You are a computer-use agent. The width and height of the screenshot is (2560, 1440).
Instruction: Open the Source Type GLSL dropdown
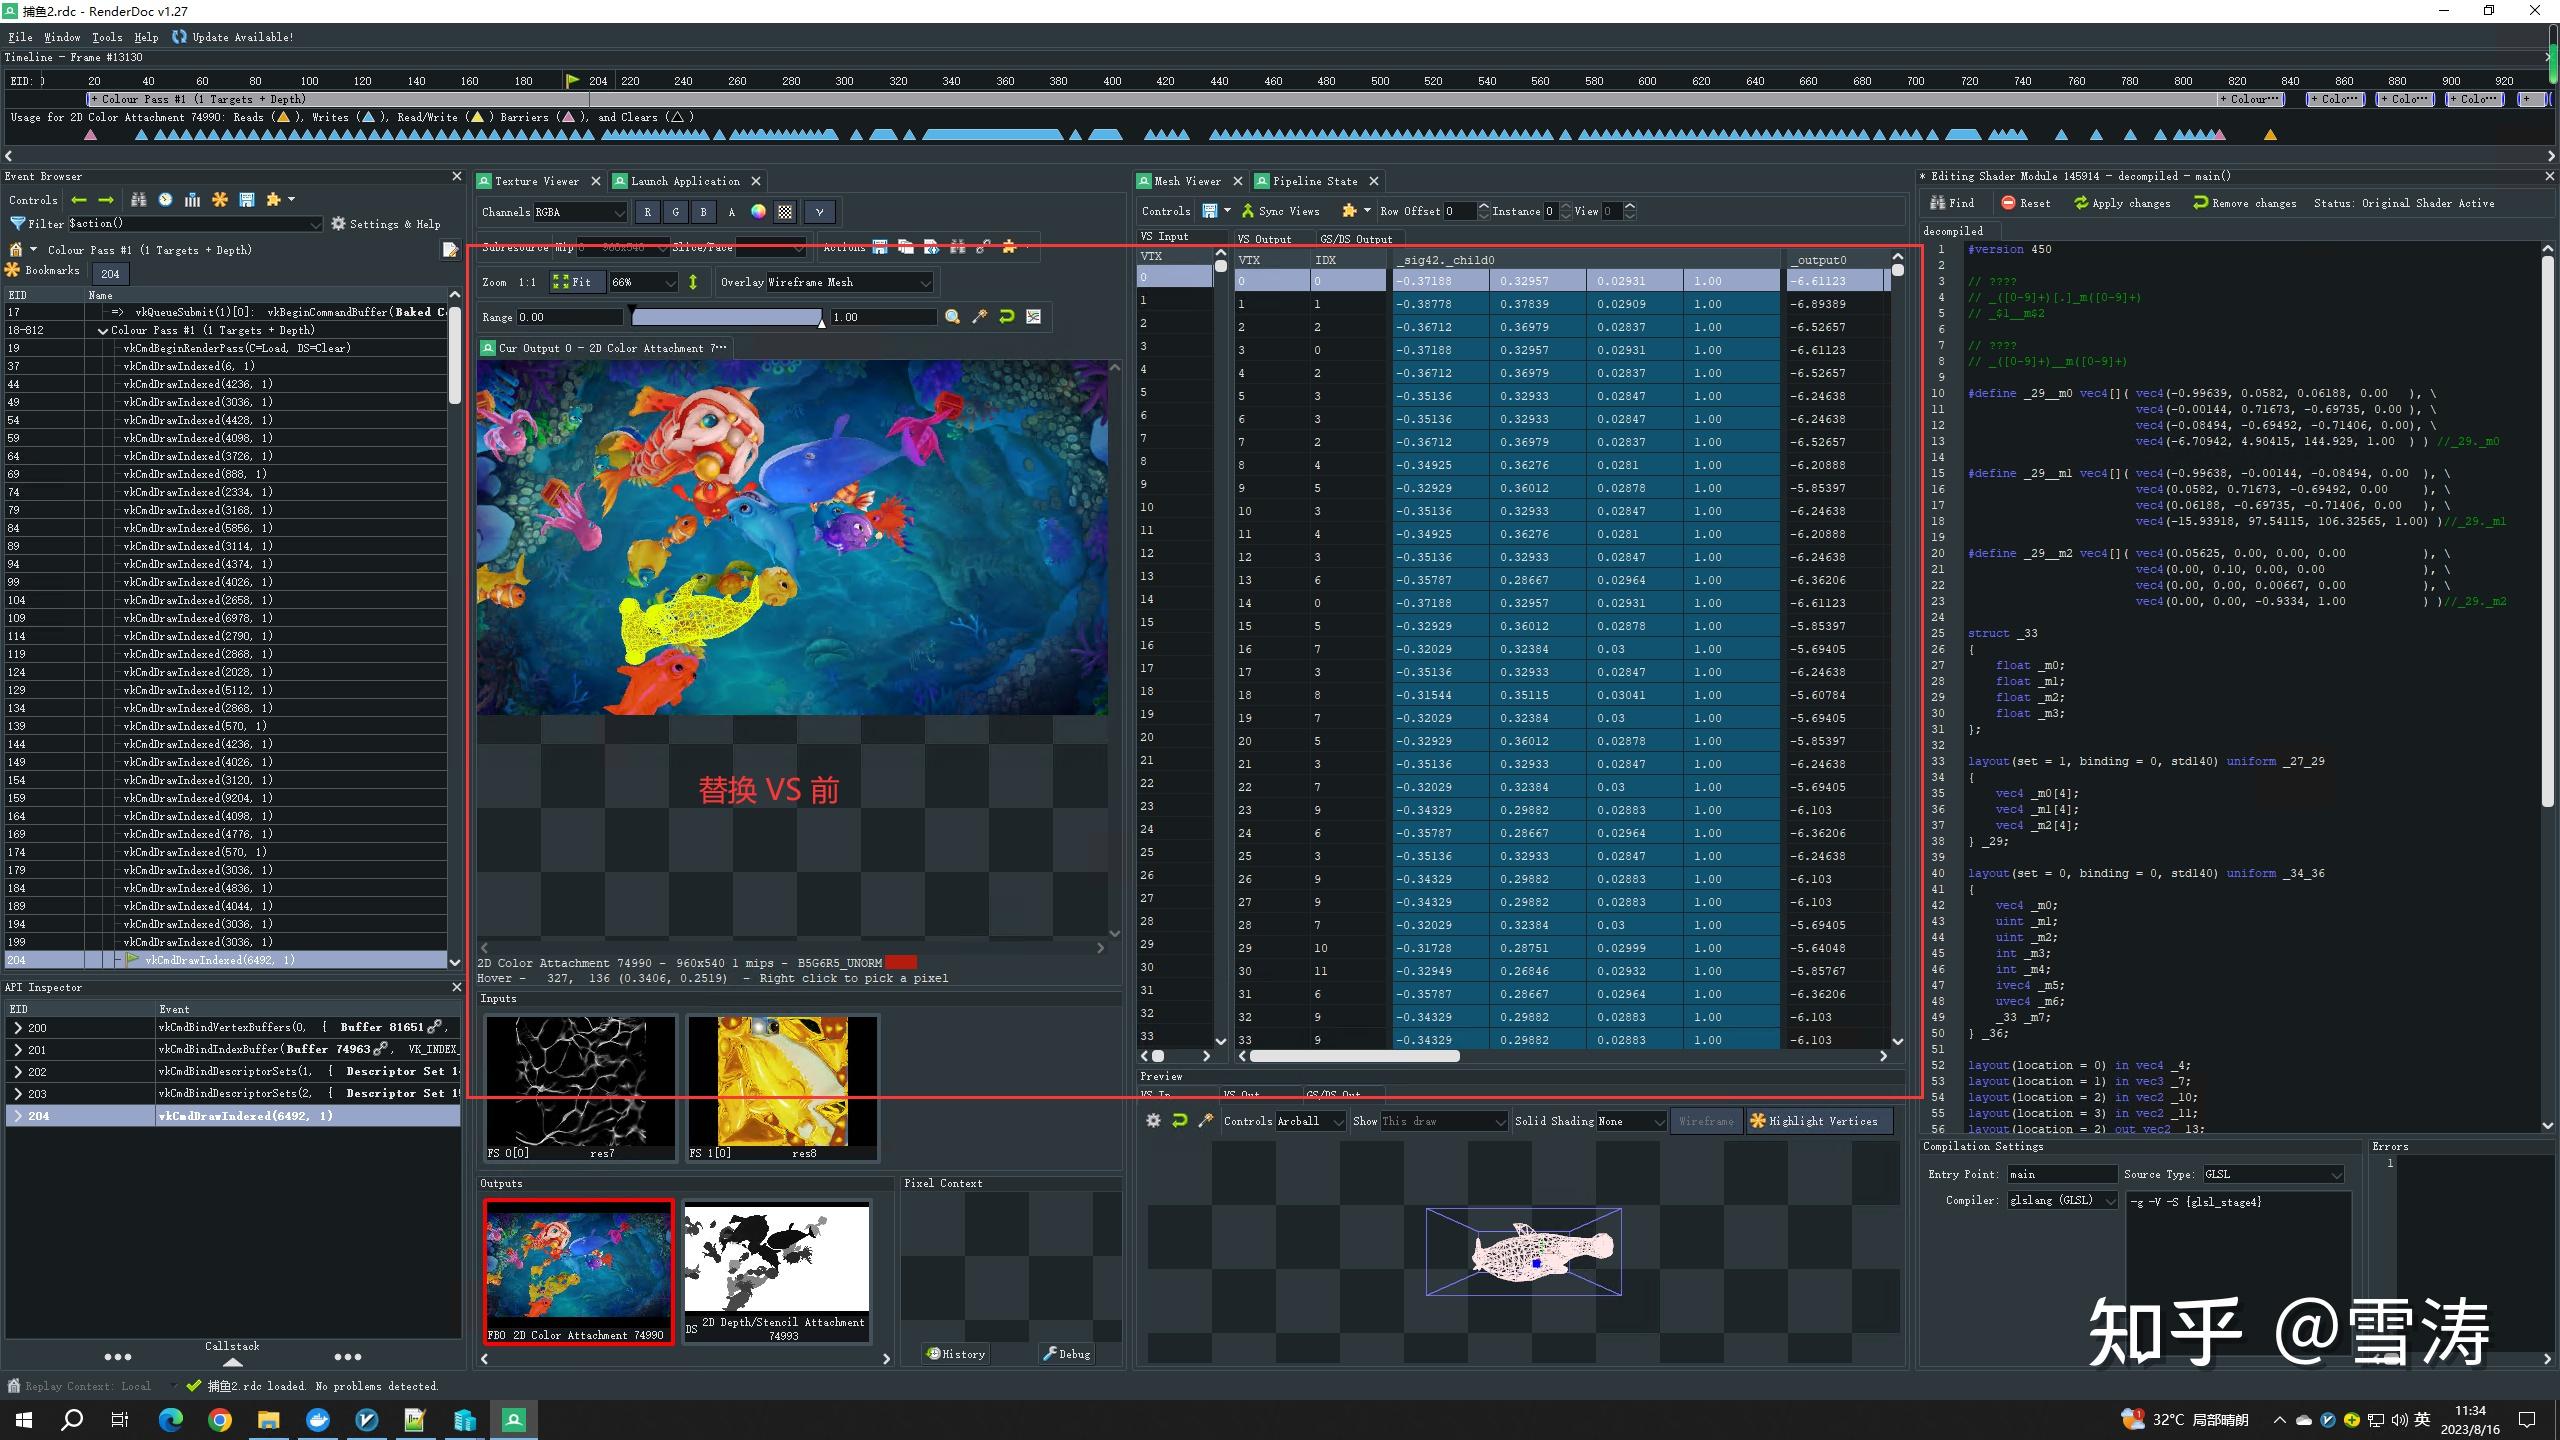(2273, 1174)
